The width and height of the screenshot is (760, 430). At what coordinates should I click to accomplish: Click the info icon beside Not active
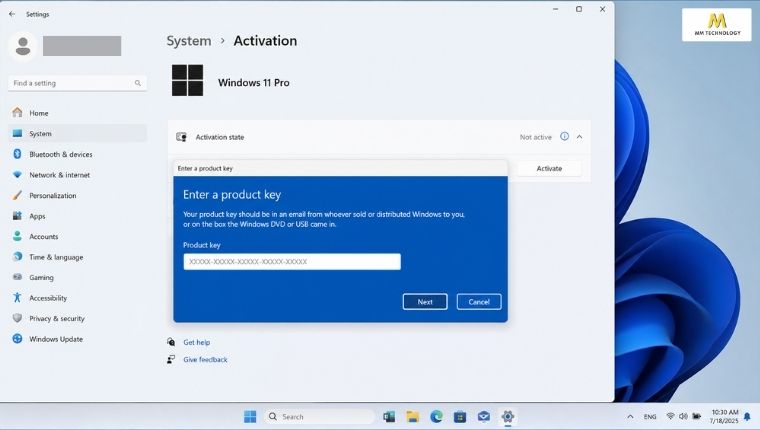(x=564, y=136)
